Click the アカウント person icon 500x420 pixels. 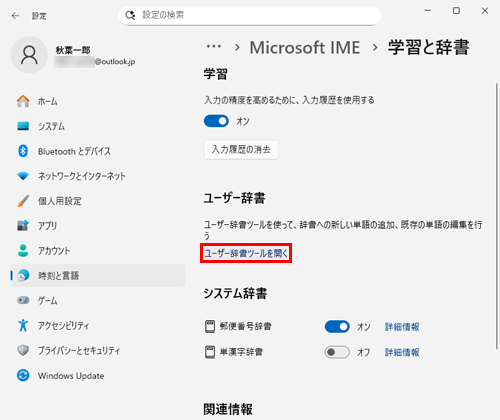(23, 251)
